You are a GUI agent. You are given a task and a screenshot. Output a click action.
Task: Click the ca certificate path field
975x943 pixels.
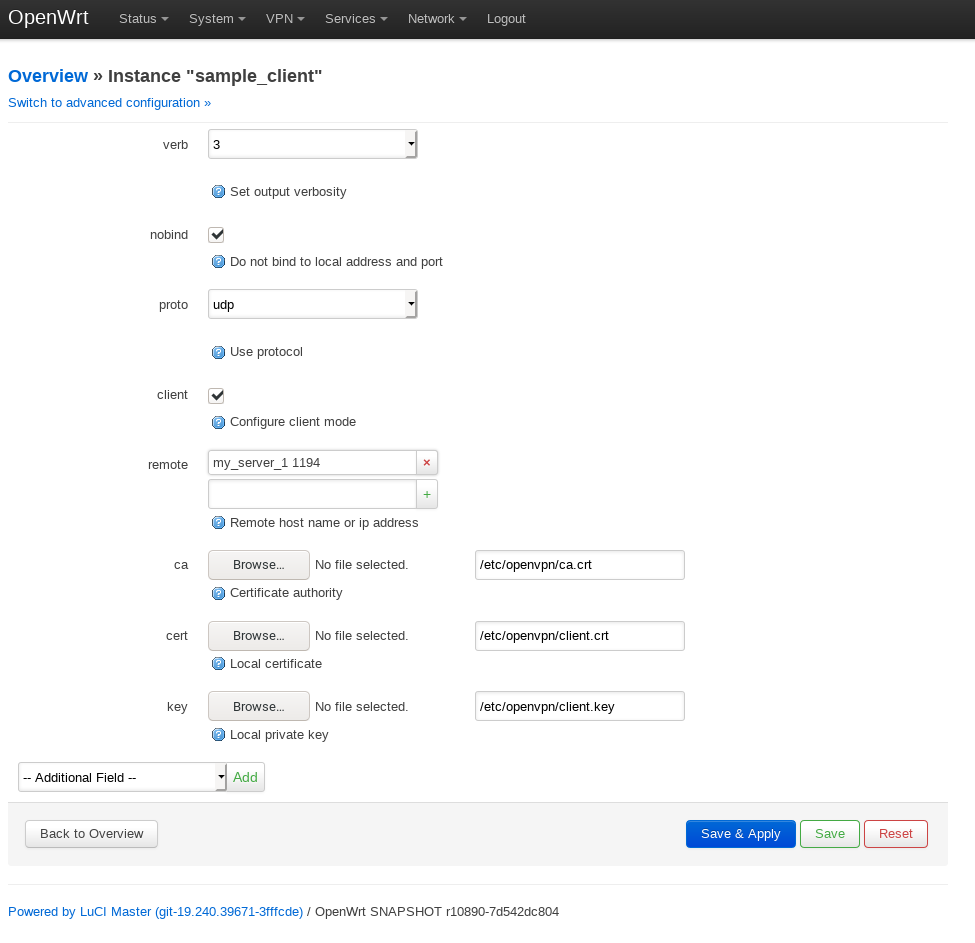tap(580, 565)
